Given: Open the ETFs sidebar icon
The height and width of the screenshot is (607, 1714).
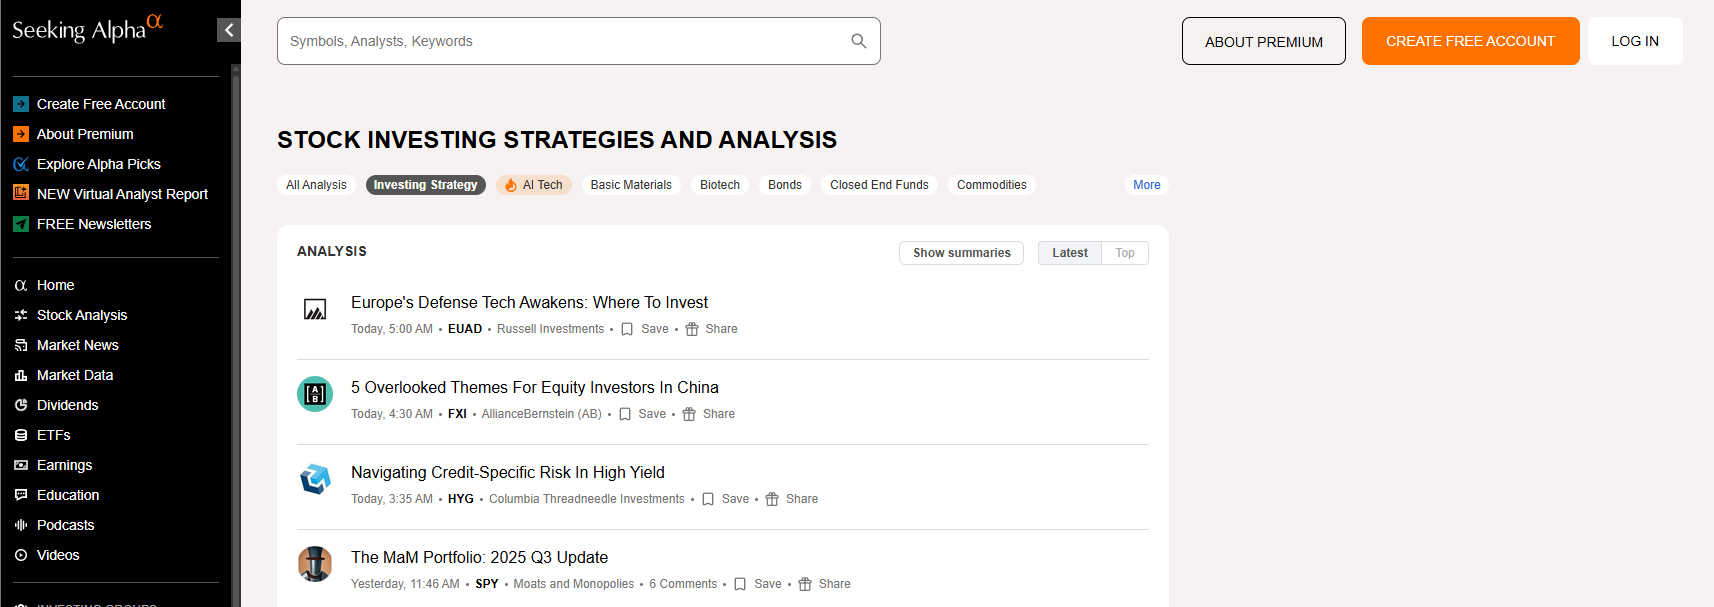Looking at the screenshot, I should point(21,435).
